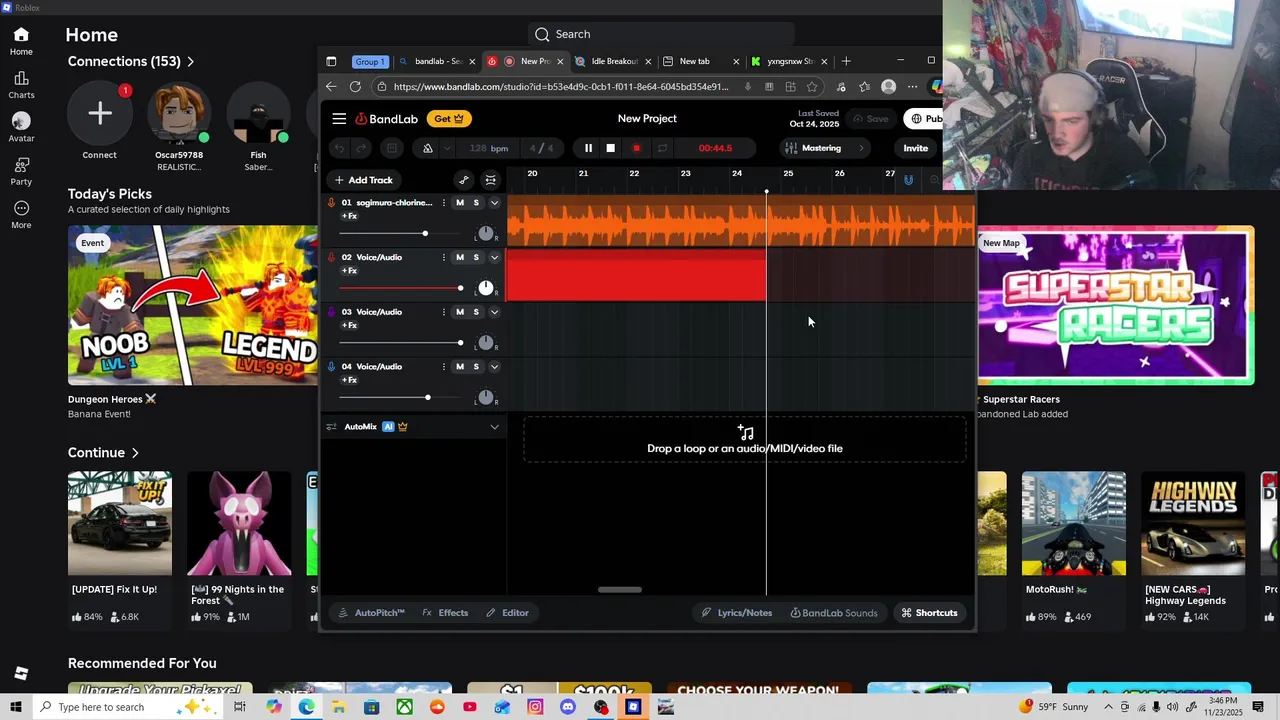Click the Shortcuts button

(x=929, y=613)
